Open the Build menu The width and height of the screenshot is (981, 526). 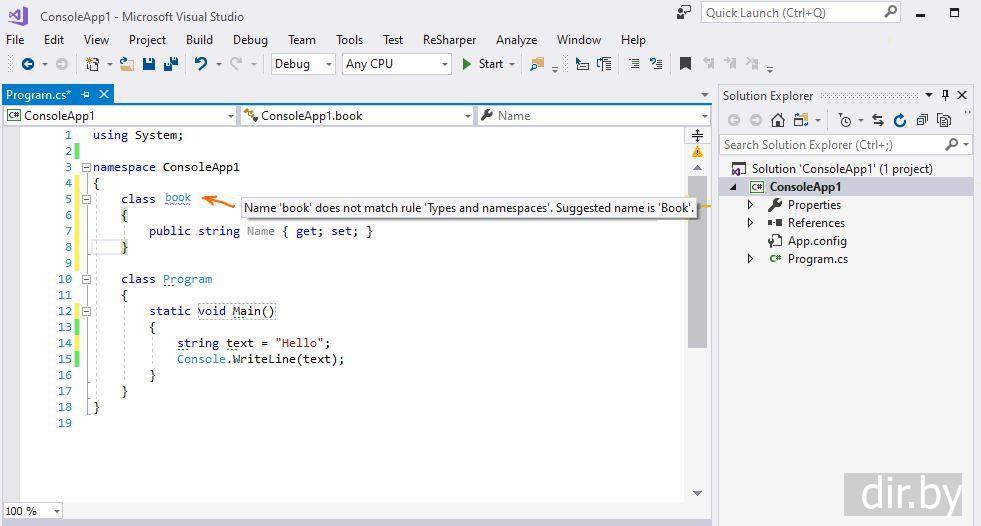coord(199,40)
